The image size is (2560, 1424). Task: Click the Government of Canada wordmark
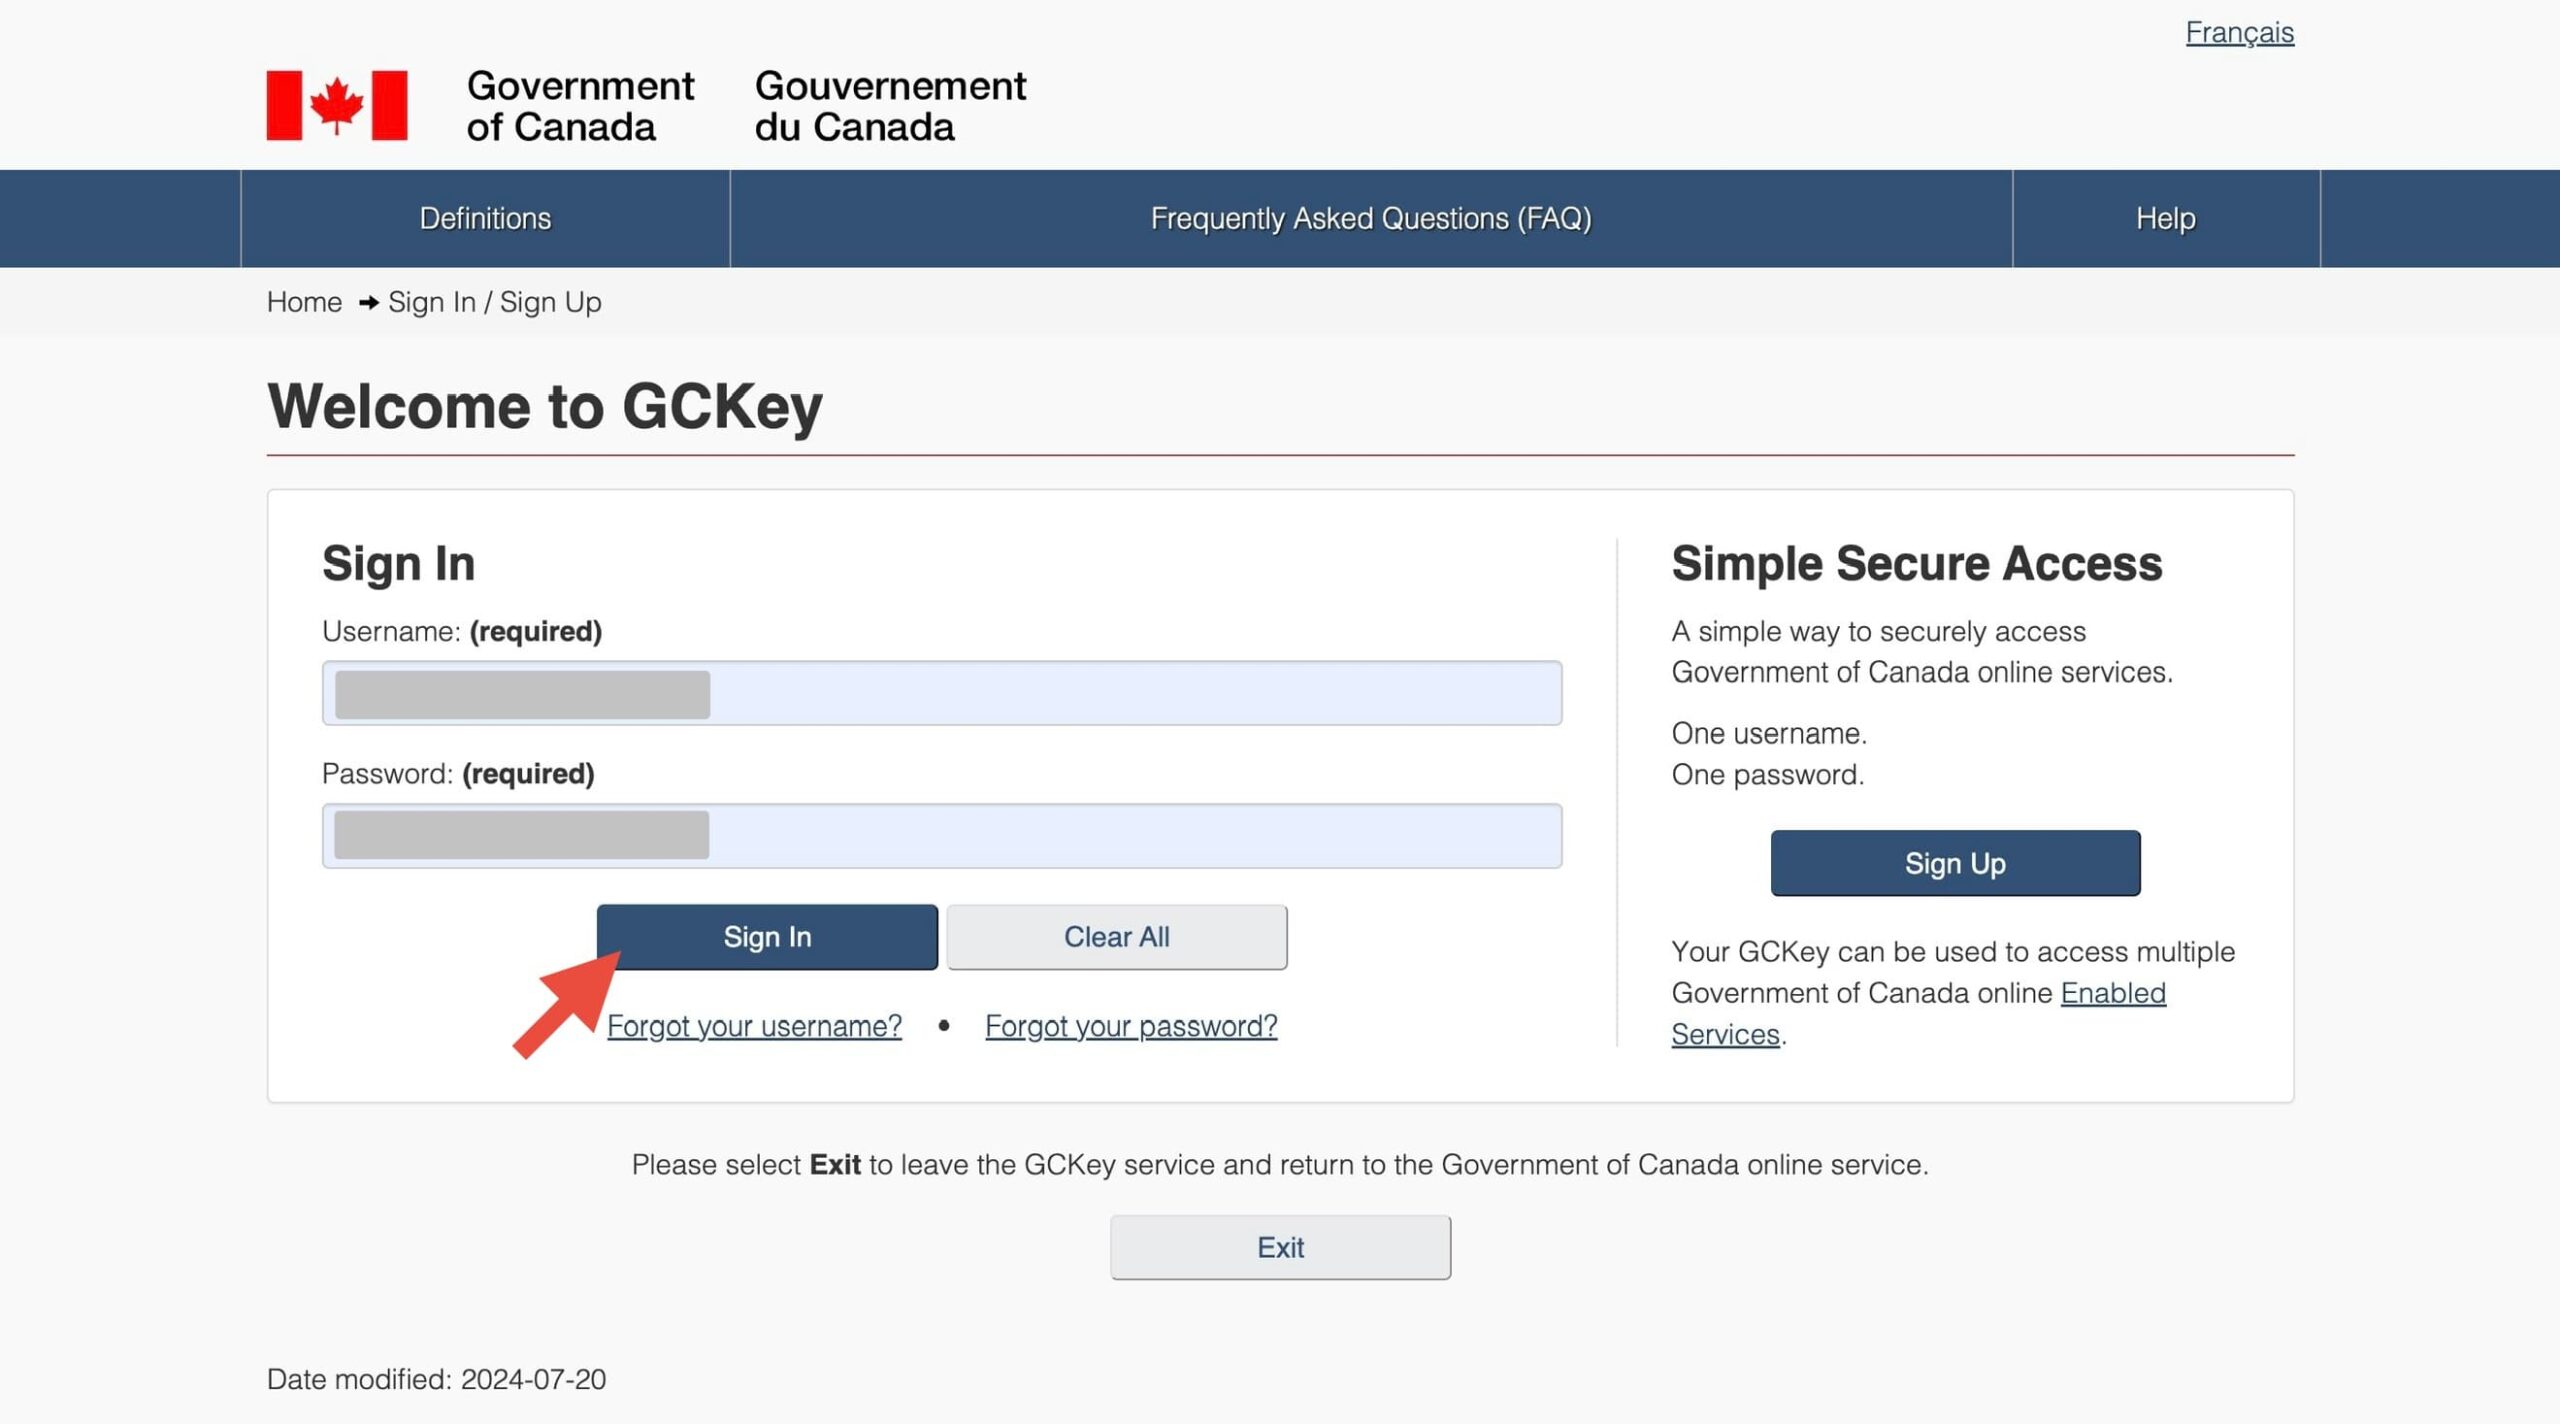579,106
